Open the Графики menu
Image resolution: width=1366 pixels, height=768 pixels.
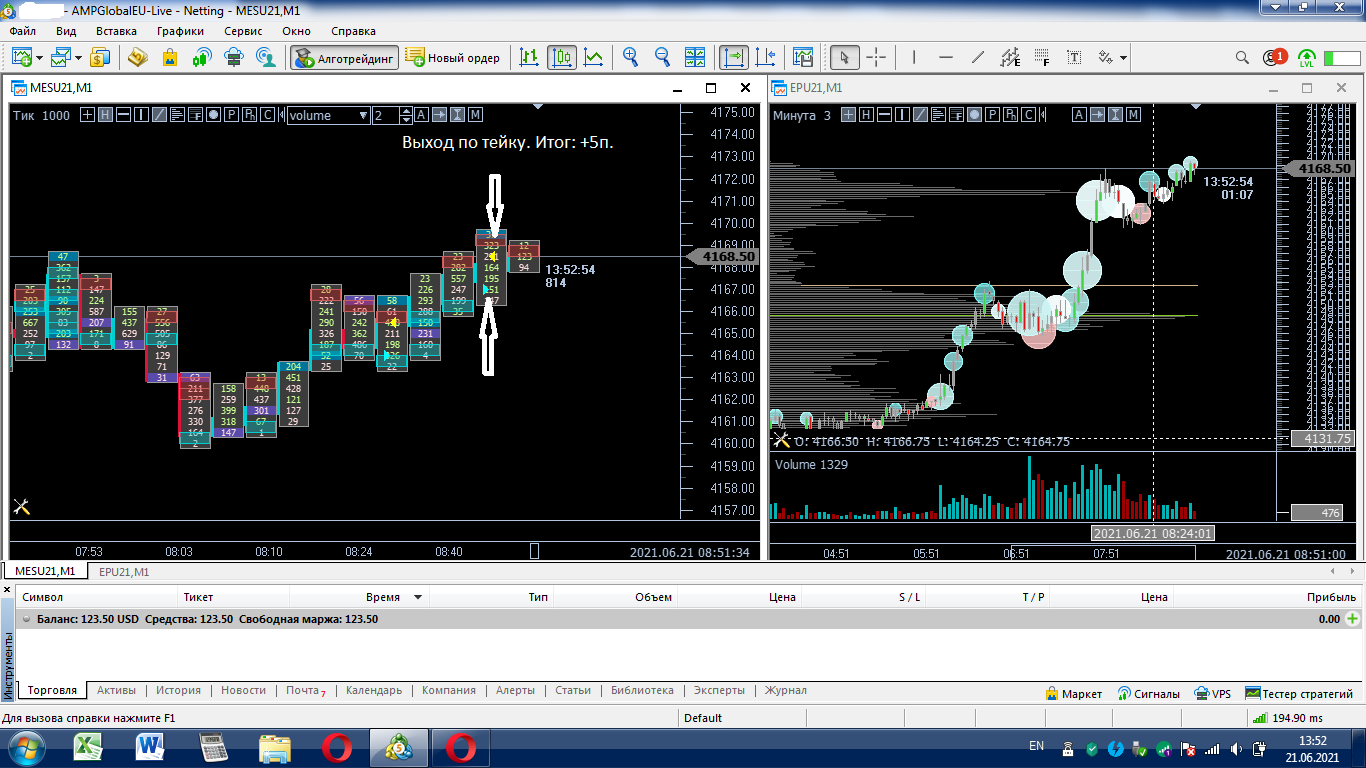click(x=180, y=31)
